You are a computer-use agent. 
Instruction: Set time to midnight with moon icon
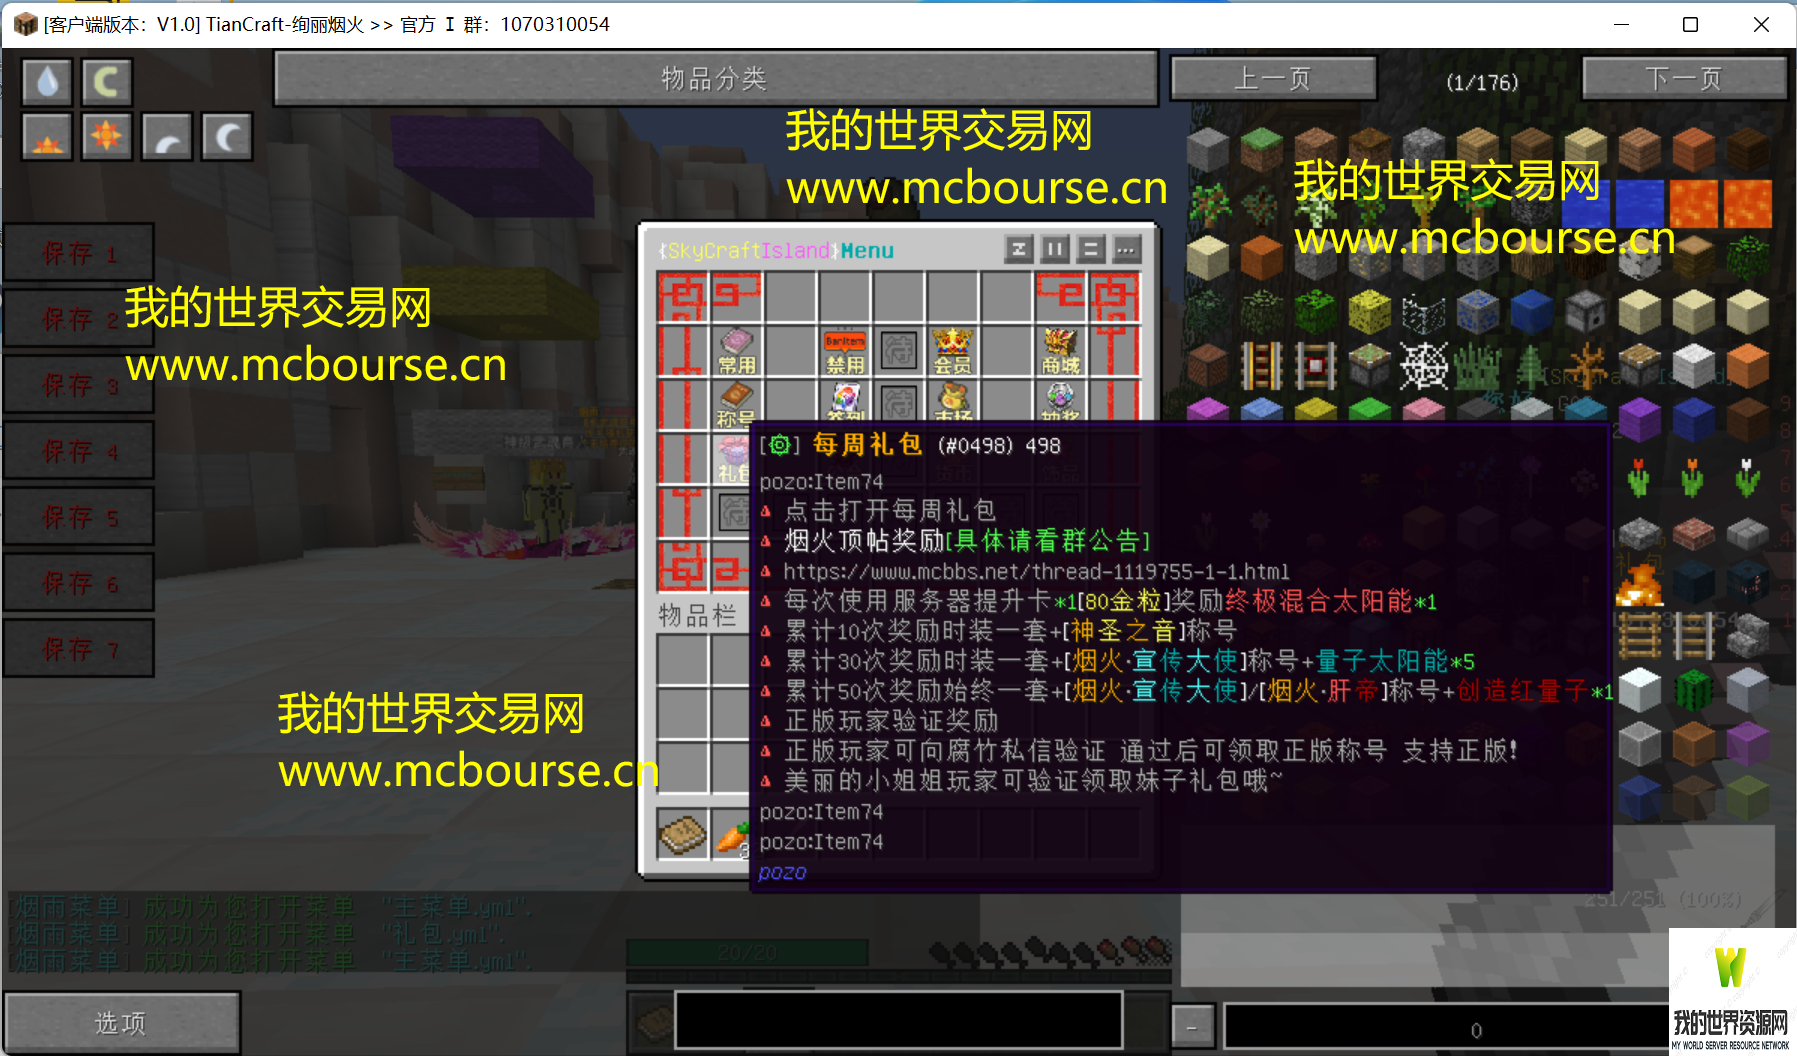(x=227, y=137)
